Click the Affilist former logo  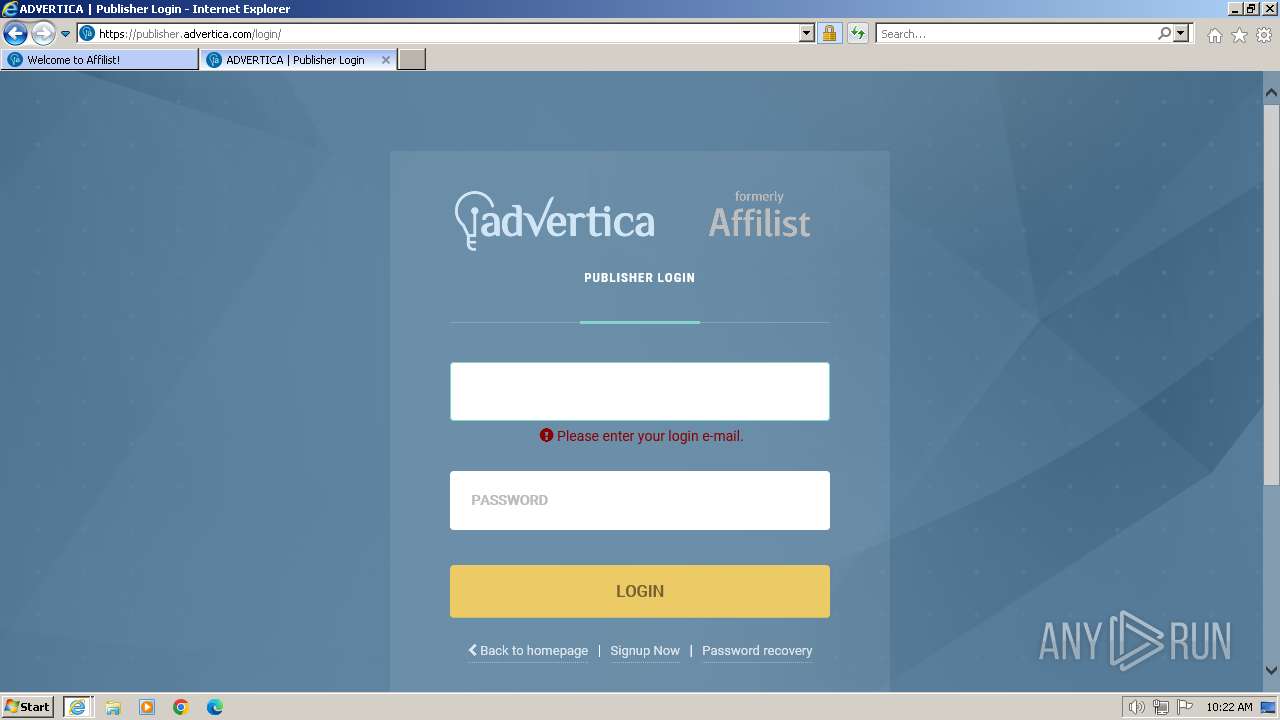[x=760, y=215]
